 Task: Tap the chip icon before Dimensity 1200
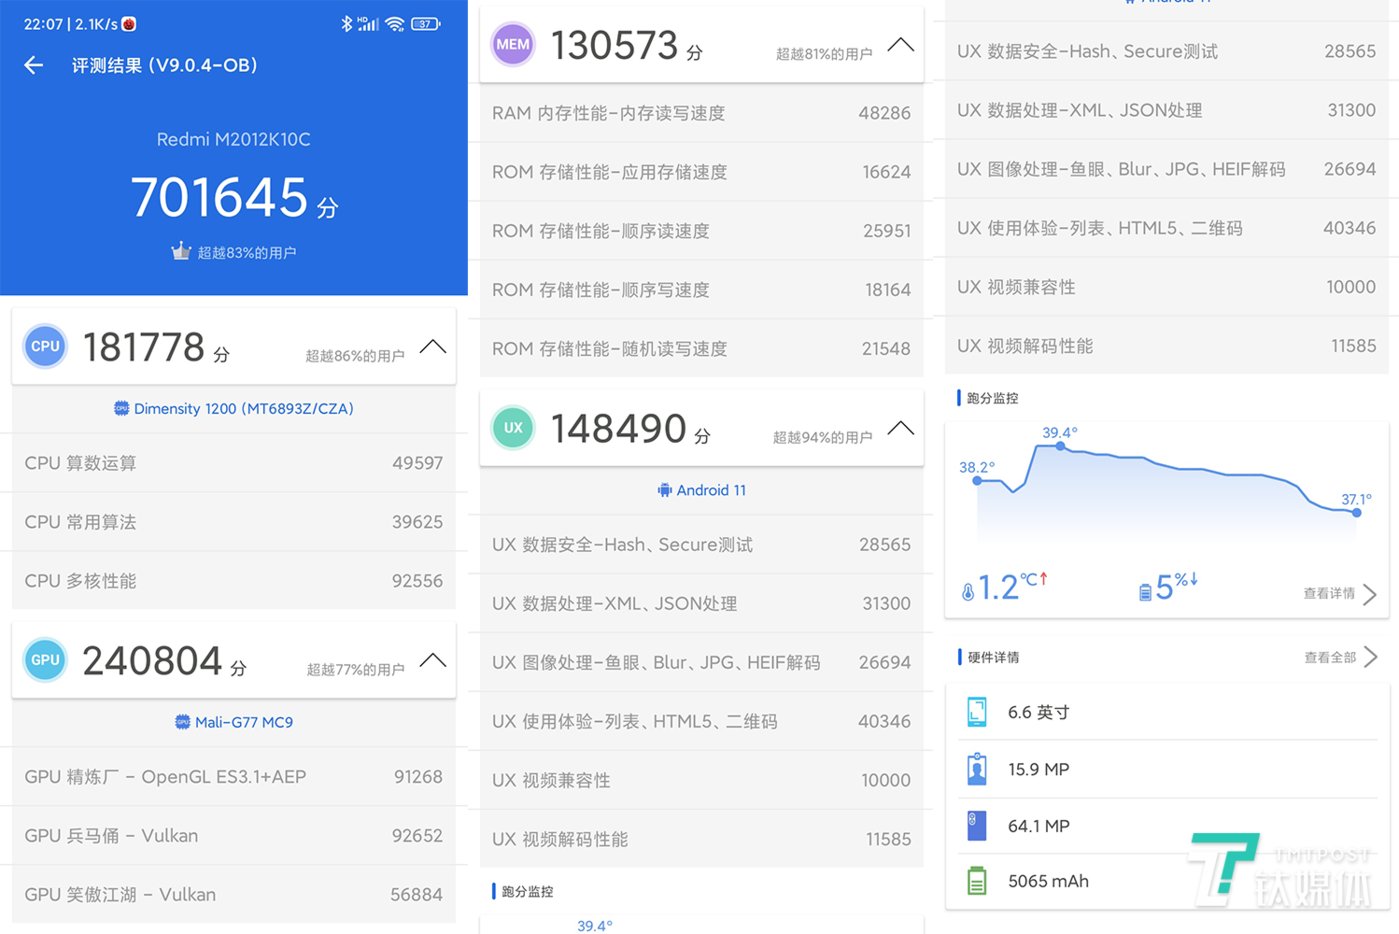pyautogui.click(x=122, y=408)
